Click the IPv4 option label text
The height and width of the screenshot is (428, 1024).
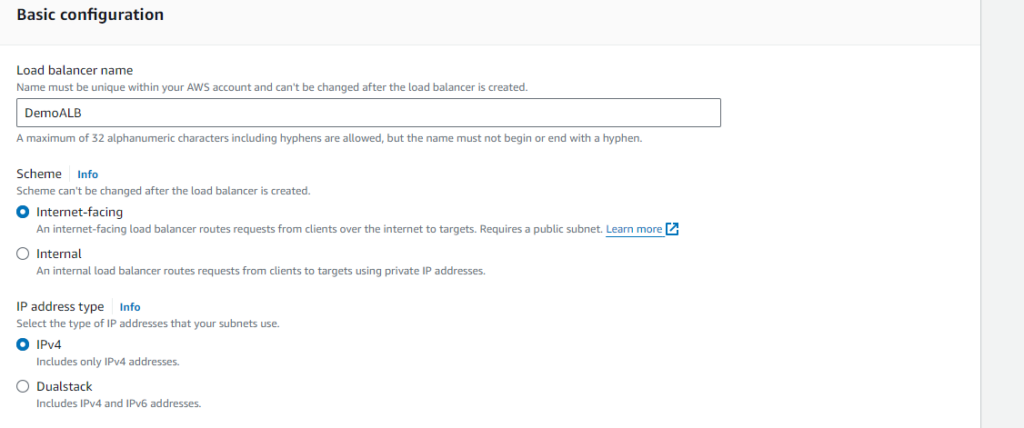pos(49,344)
